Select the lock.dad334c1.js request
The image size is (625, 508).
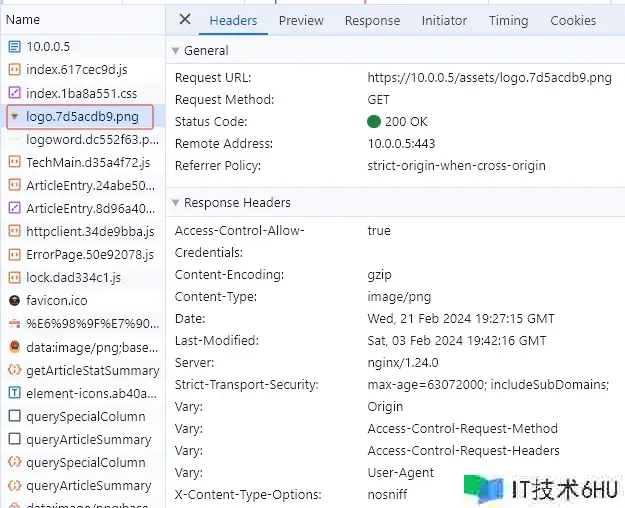(73, 277)
